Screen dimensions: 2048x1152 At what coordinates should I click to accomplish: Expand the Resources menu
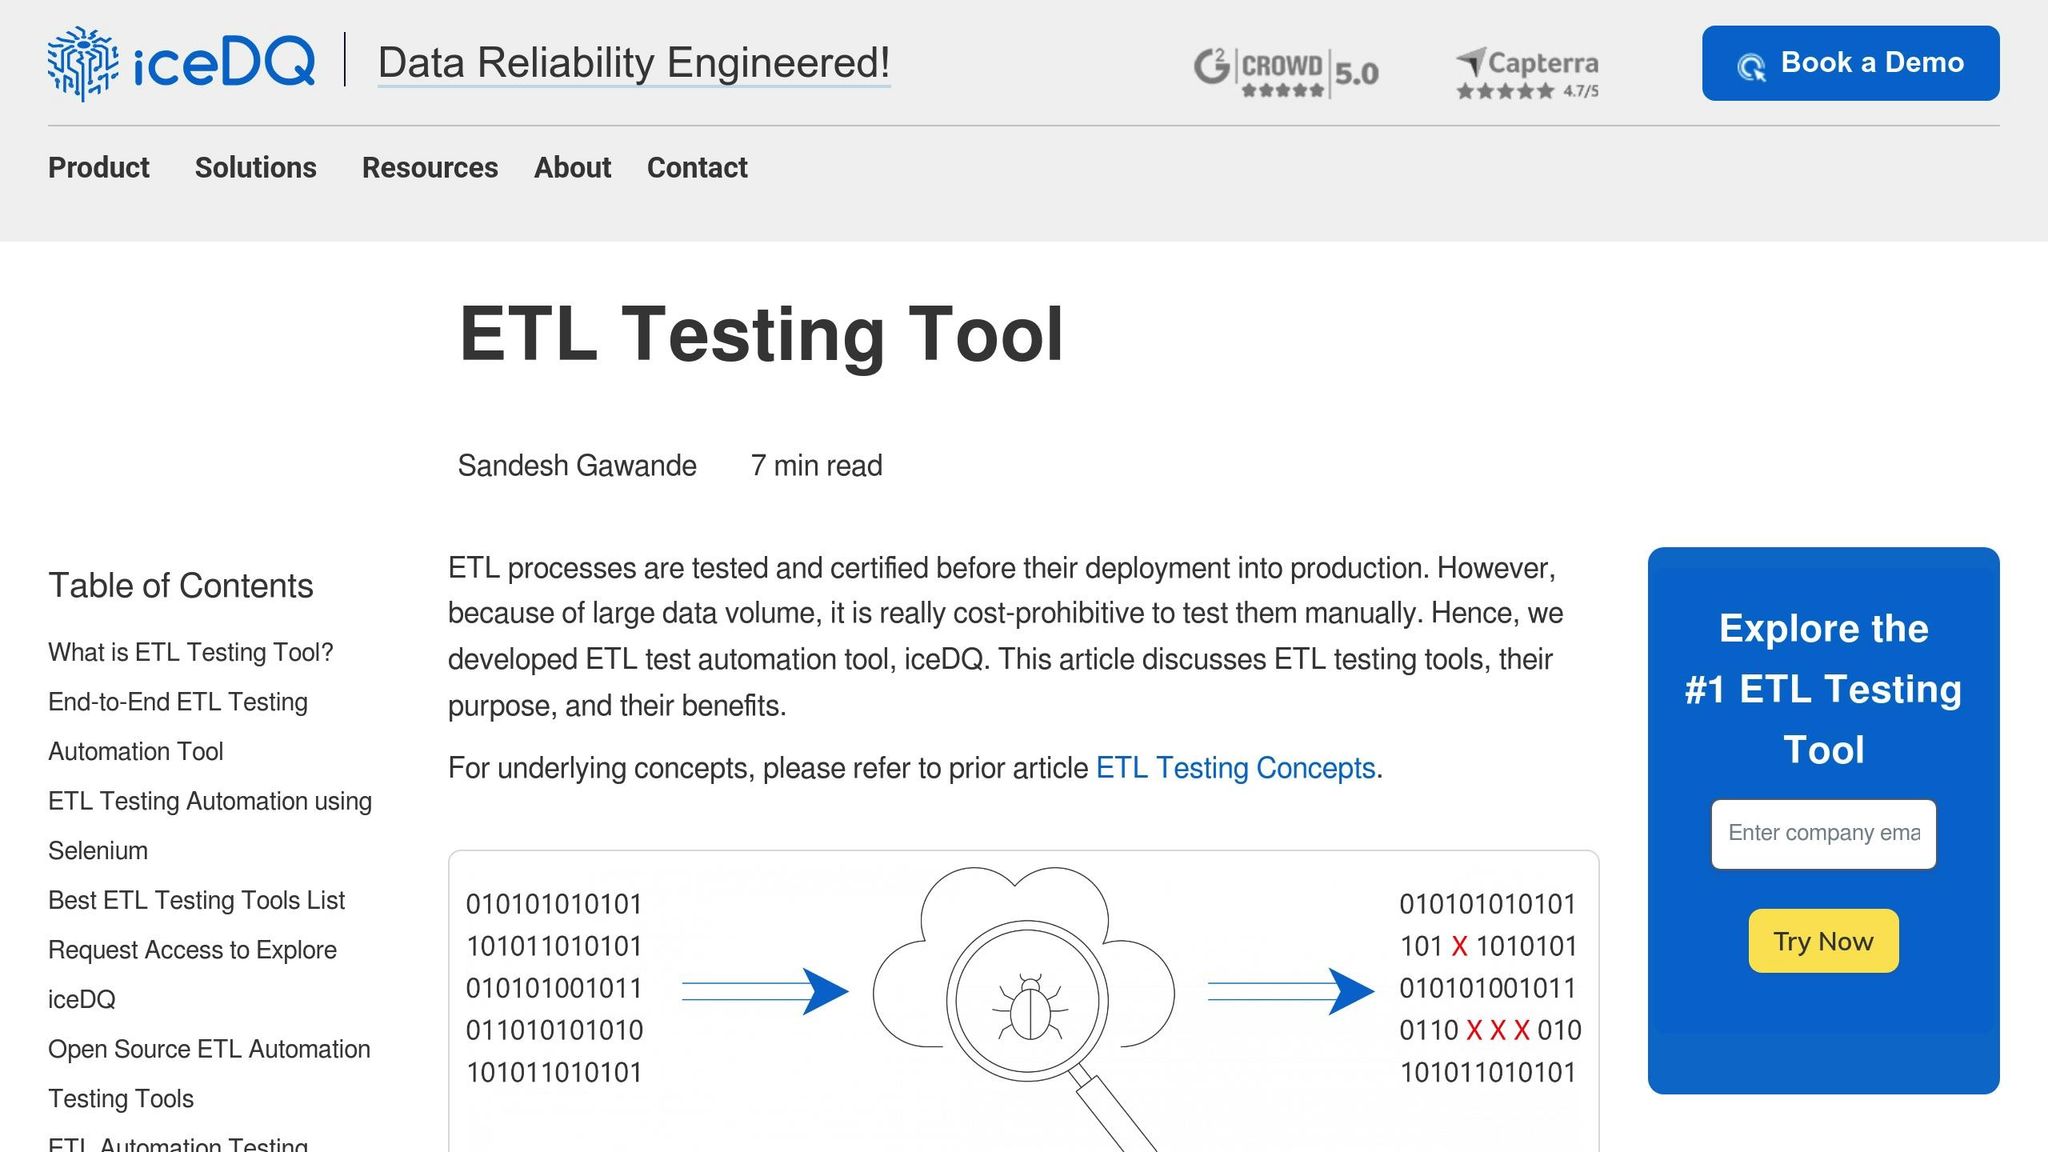coord(429,168)
